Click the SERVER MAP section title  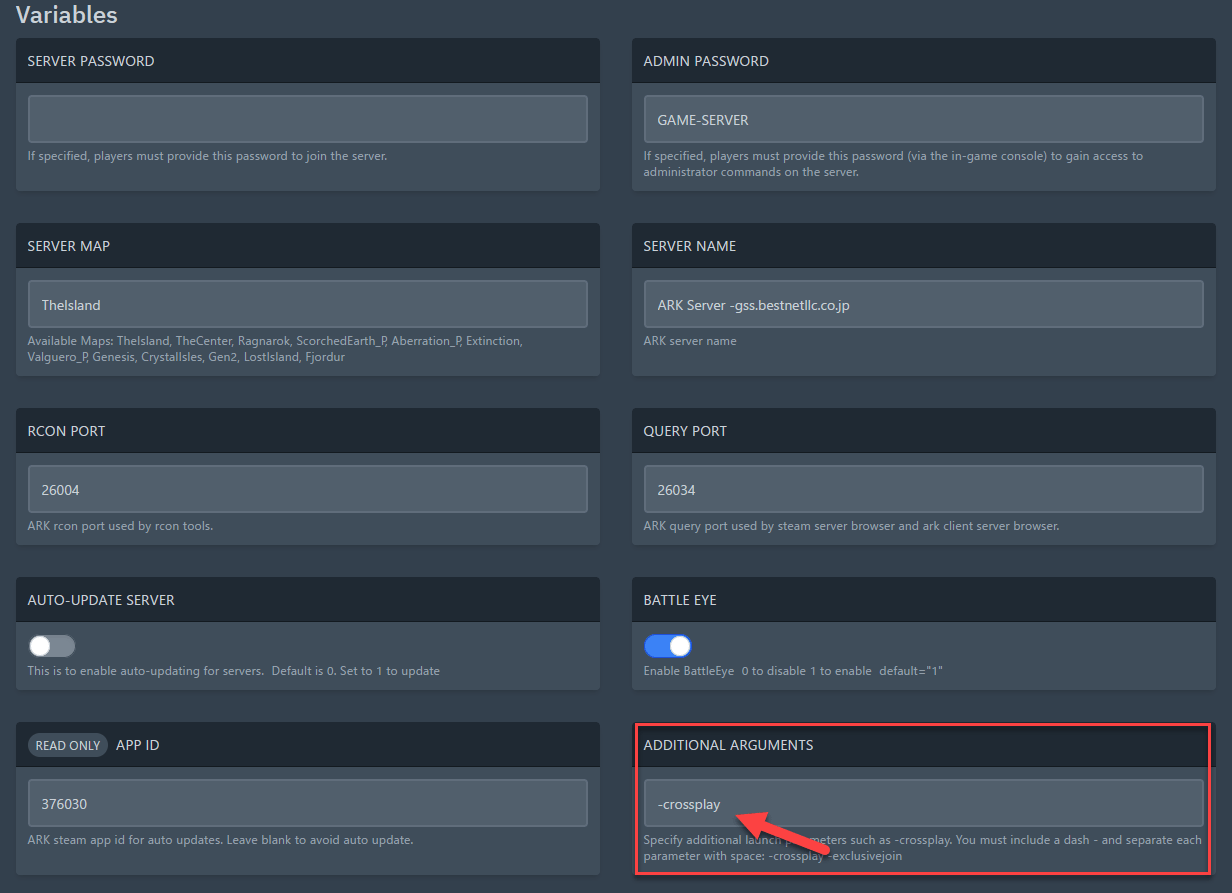pos(69,246)
